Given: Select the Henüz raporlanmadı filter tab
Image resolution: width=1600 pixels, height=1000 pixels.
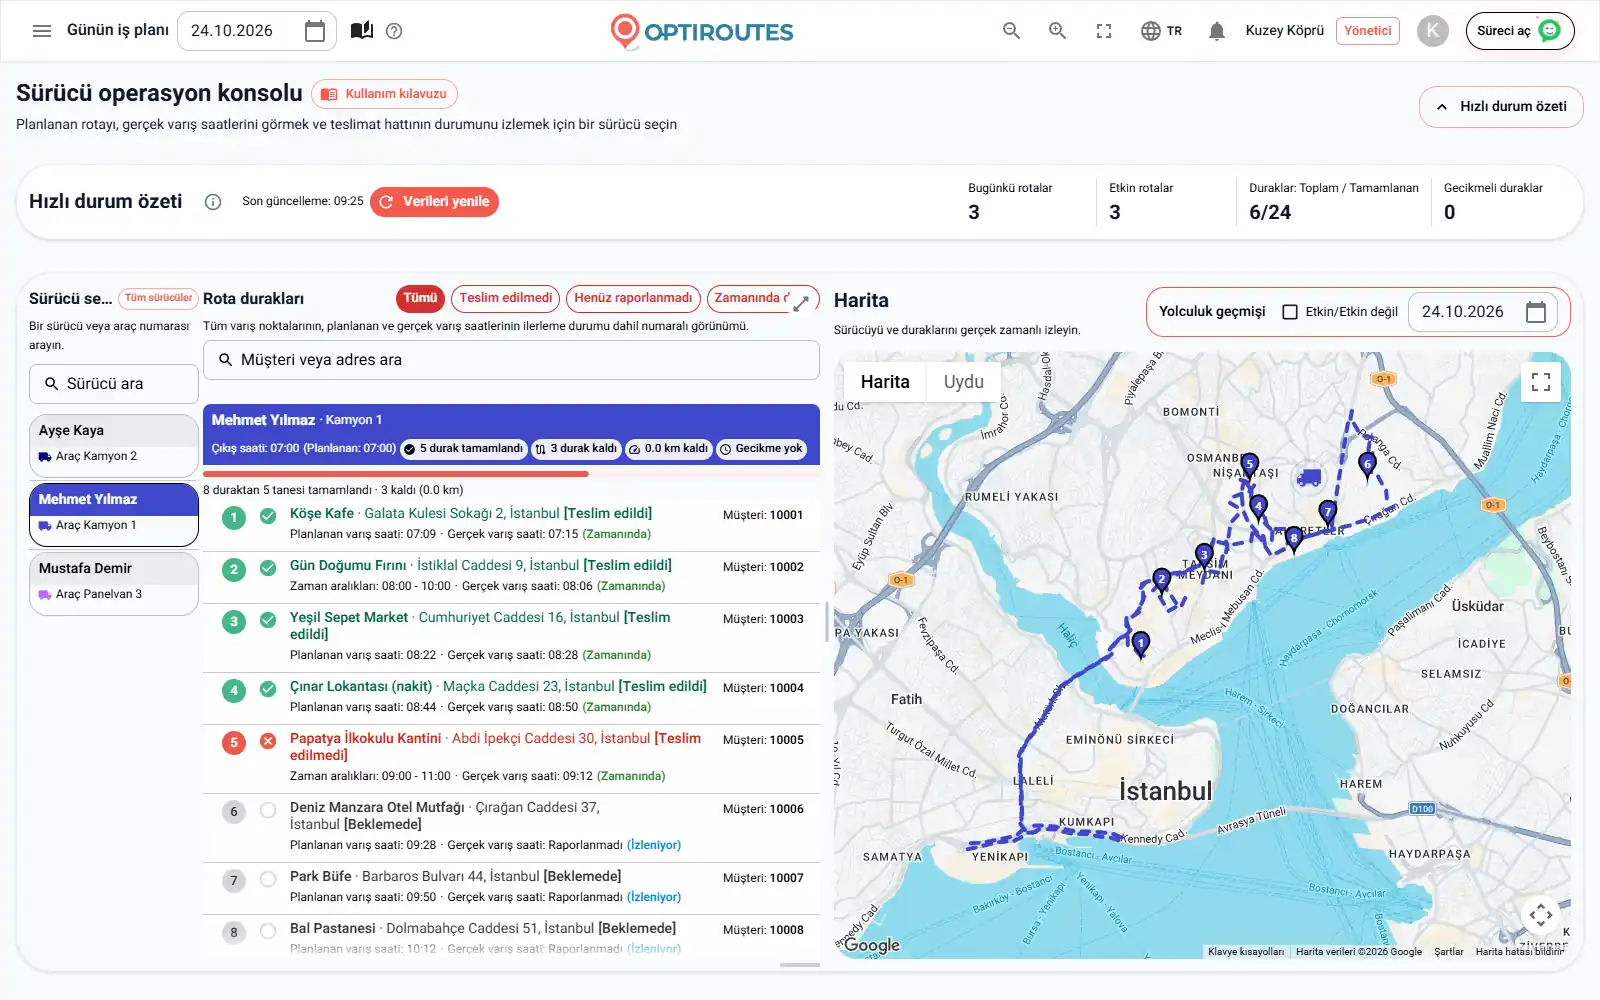Looking at the screenshot, I should click(633, 298).
